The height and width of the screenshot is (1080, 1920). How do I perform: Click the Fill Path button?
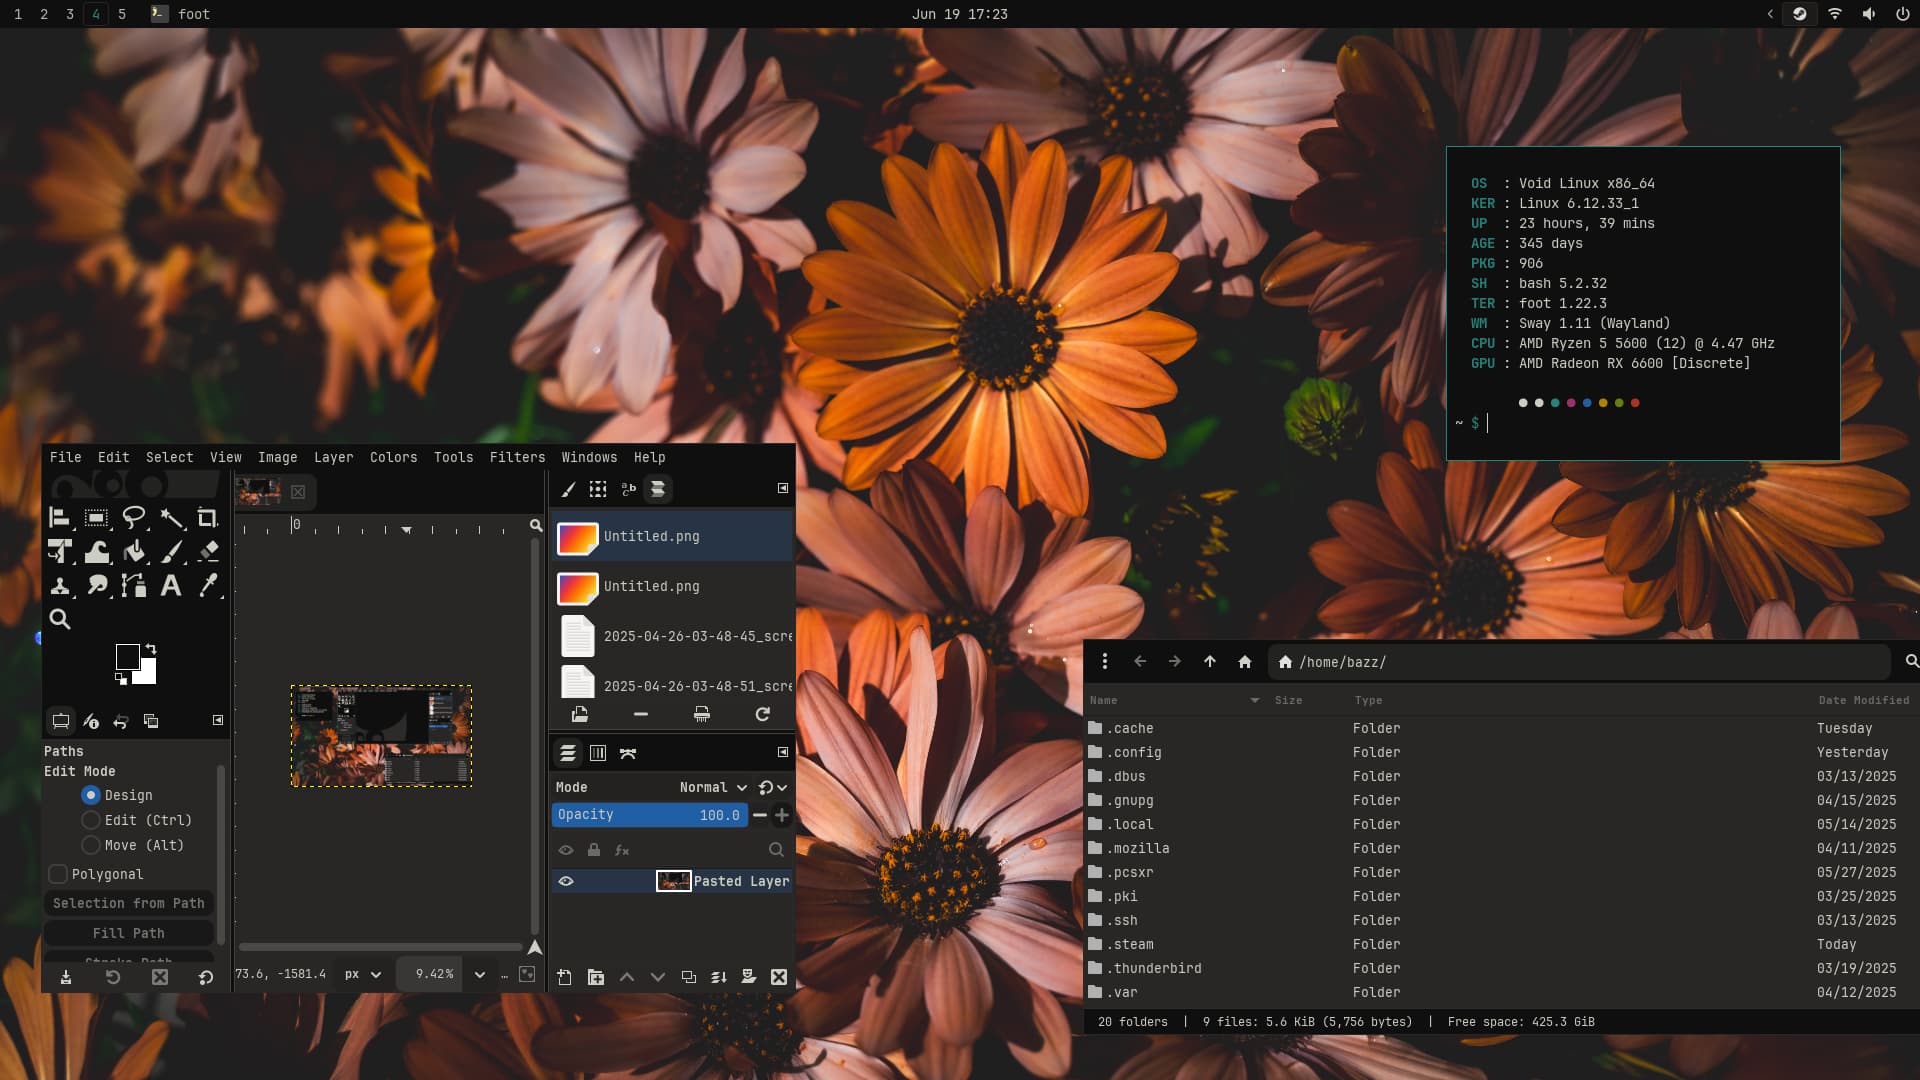[129, 933]
